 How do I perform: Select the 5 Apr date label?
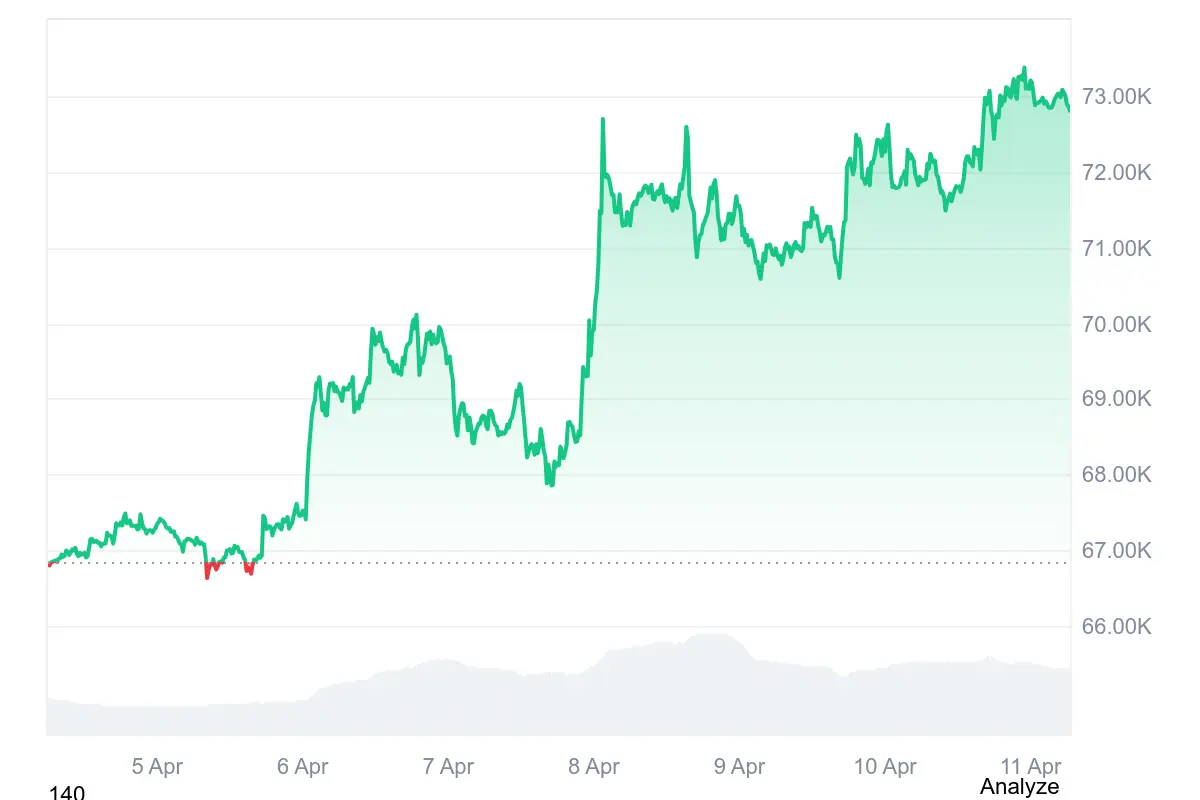point(157,767)
